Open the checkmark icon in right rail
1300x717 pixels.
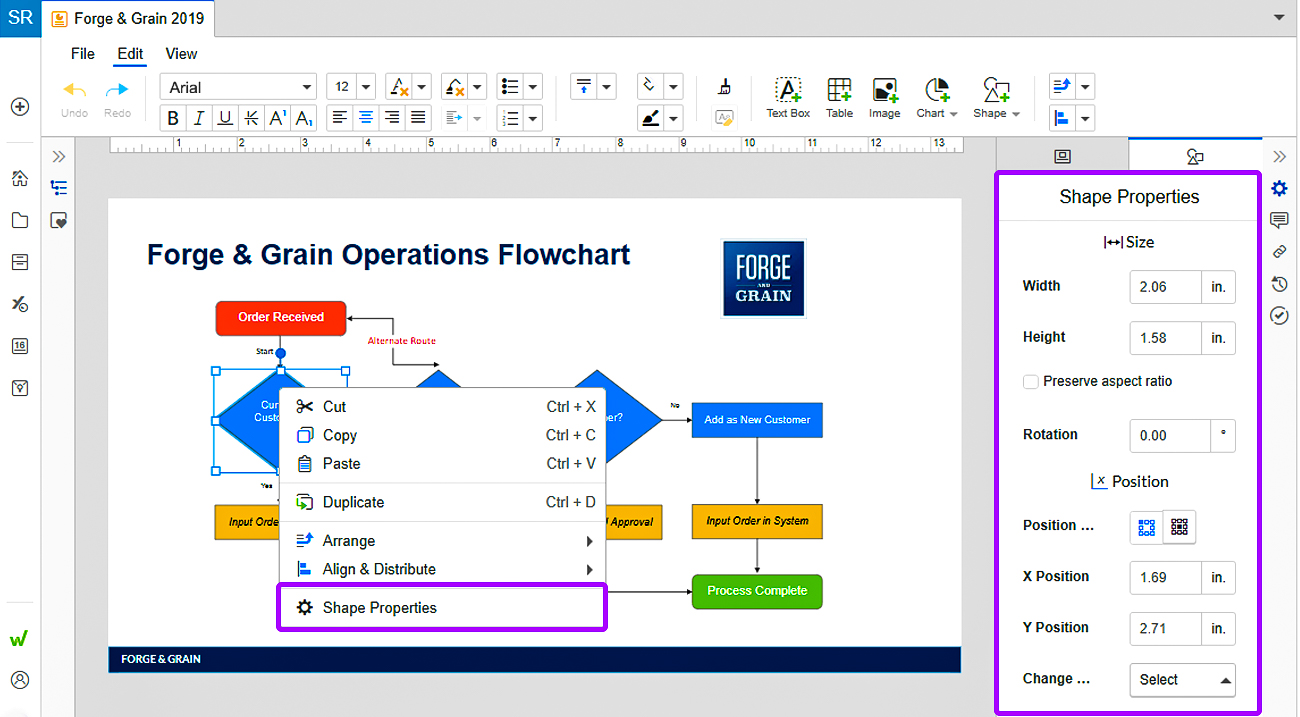(x=1279, y=316)
